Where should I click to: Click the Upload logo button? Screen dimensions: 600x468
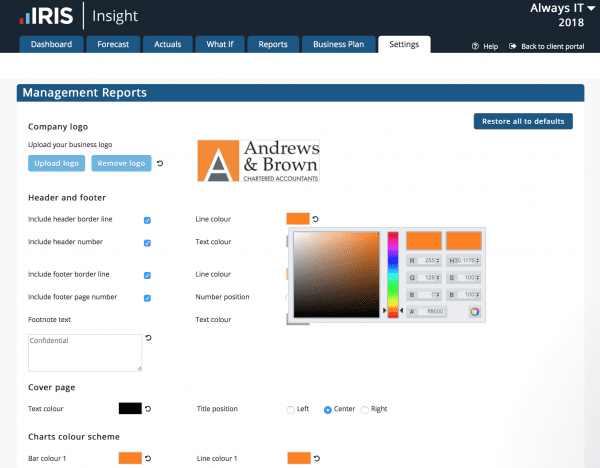(56, 163)
